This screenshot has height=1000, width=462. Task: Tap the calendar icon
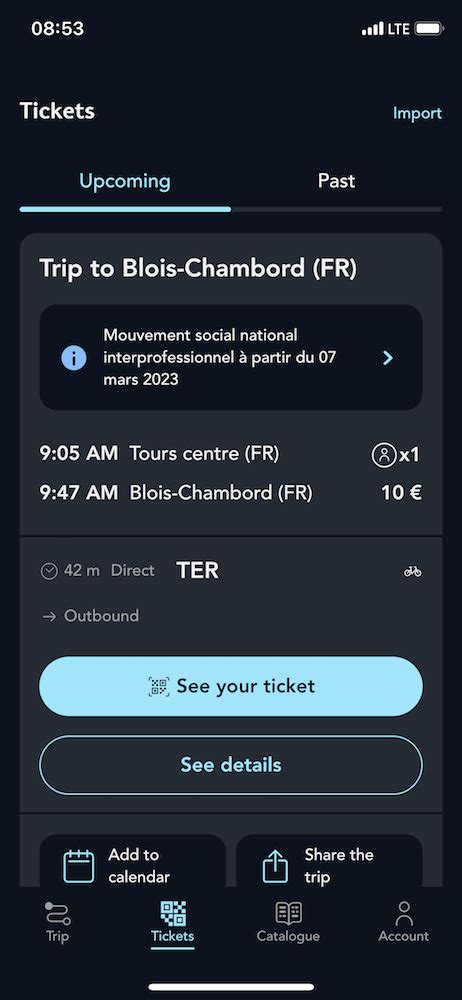tap(78, 867)
